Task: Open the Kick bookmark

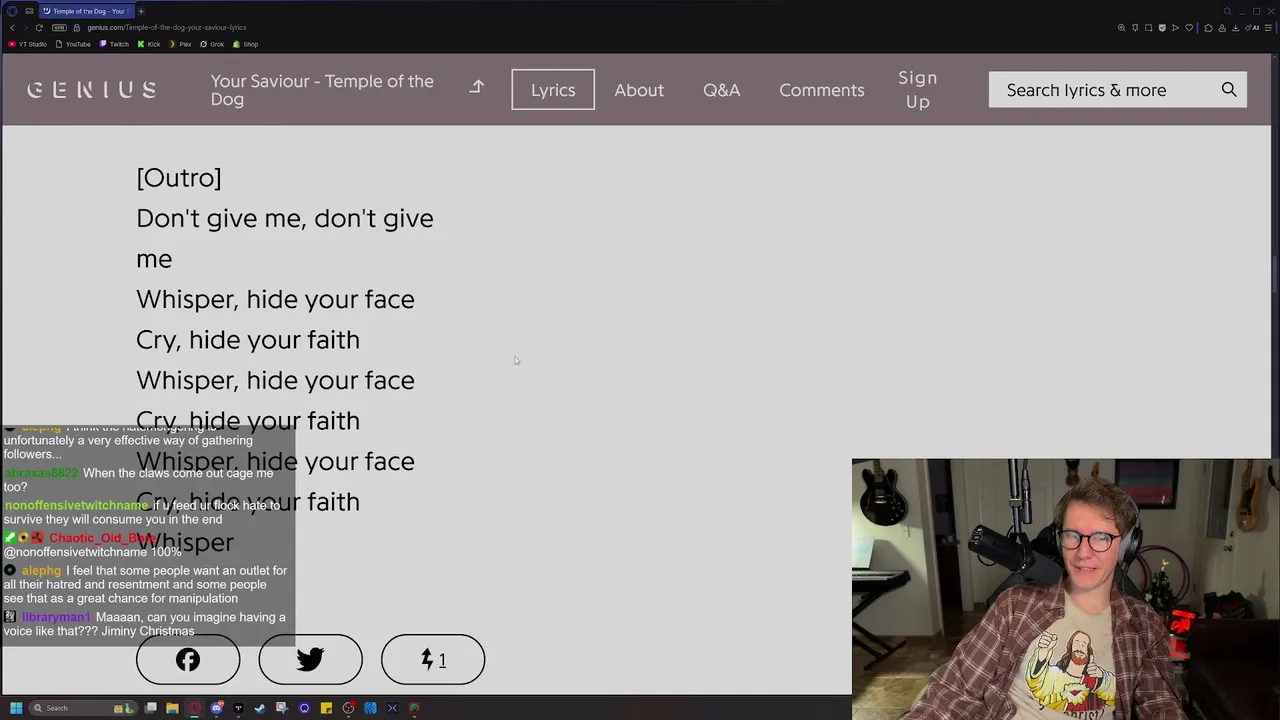Action: click(149, 44)
